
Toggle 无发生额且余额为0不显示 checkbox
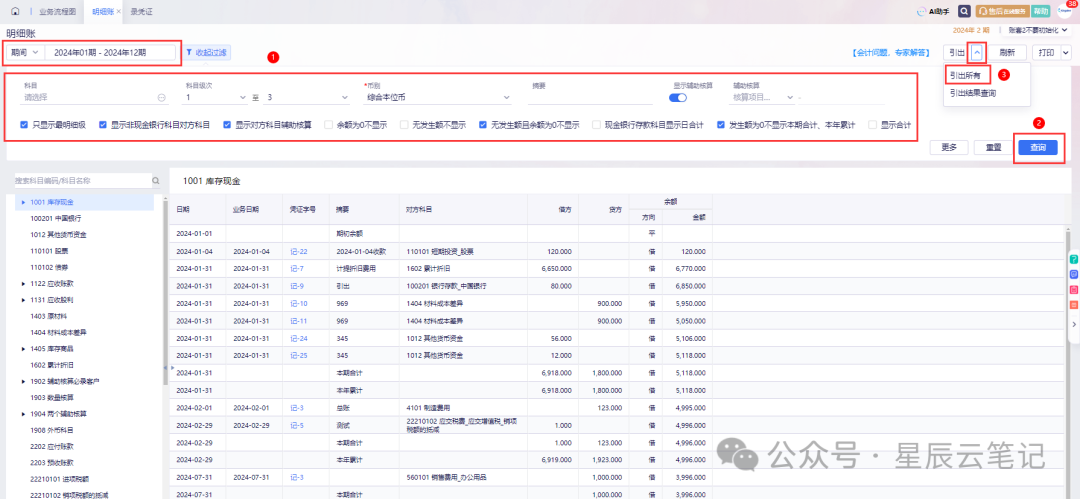click(483, 125)
